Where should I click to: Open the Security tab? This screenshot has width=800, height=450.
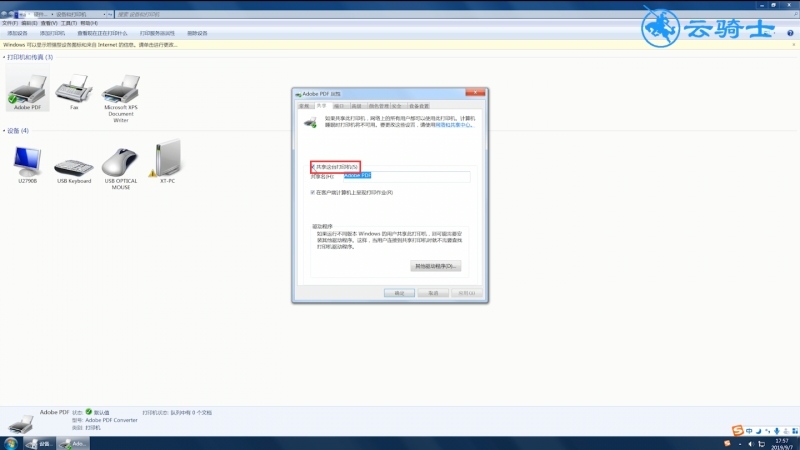point(396,106)
